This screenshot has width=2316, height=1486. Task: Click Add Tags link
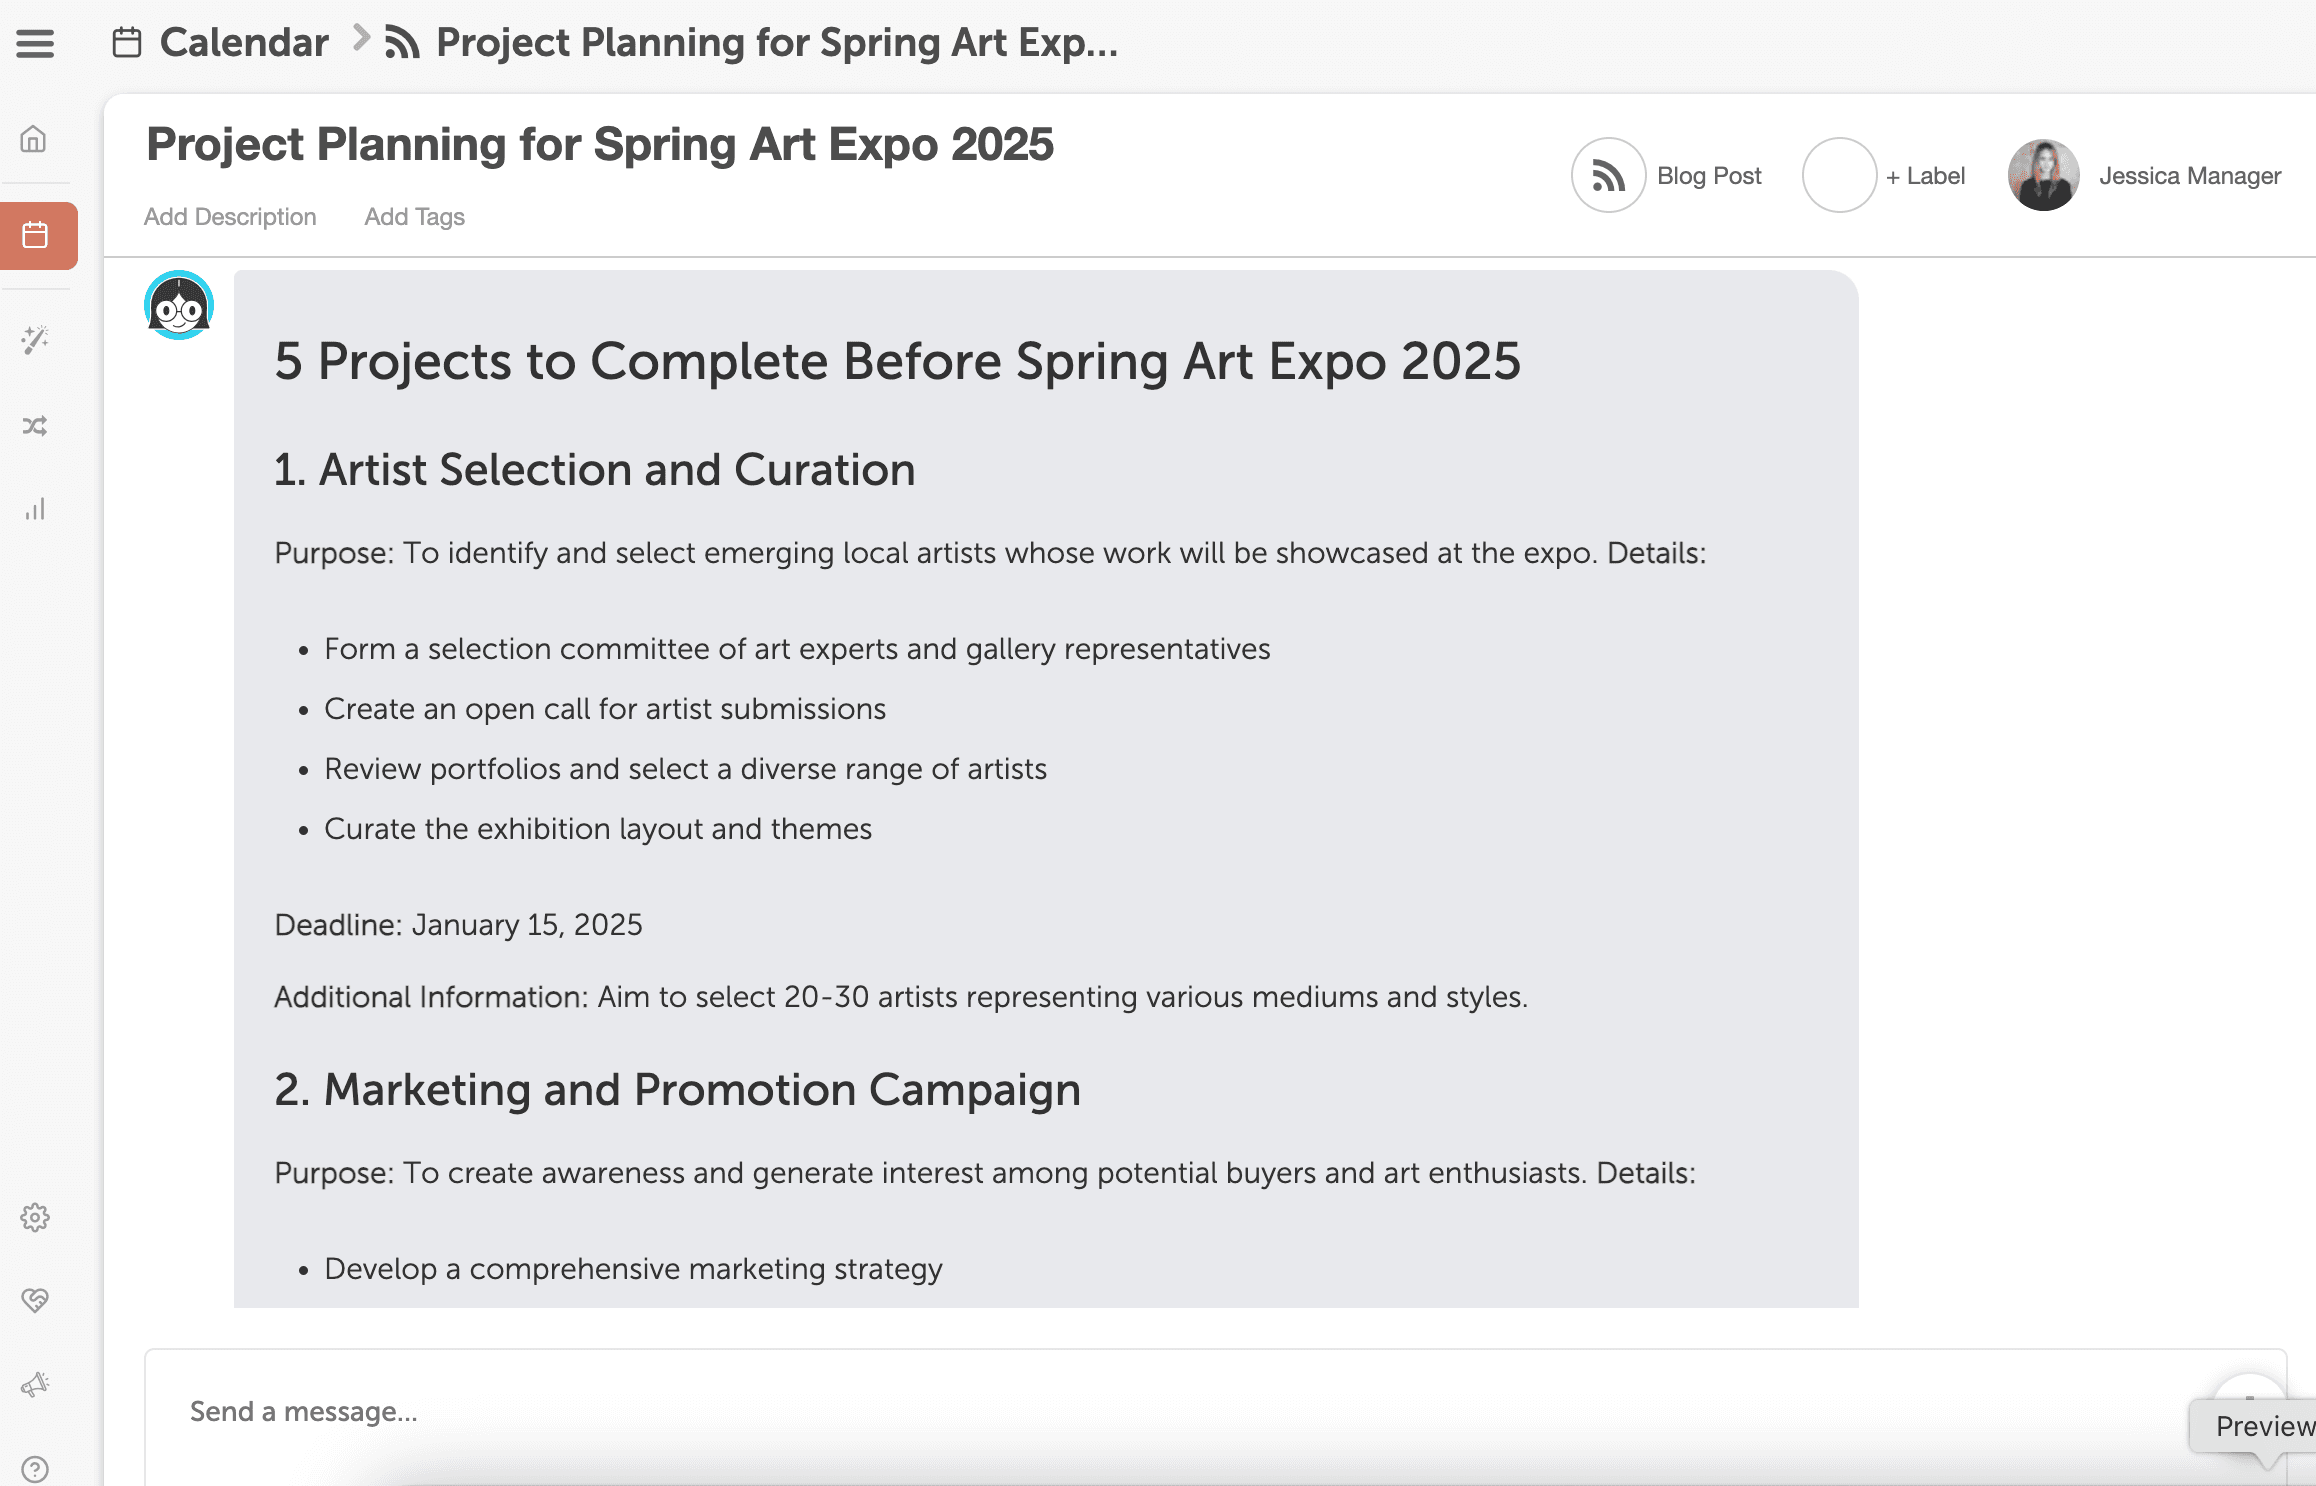point(413,217)
